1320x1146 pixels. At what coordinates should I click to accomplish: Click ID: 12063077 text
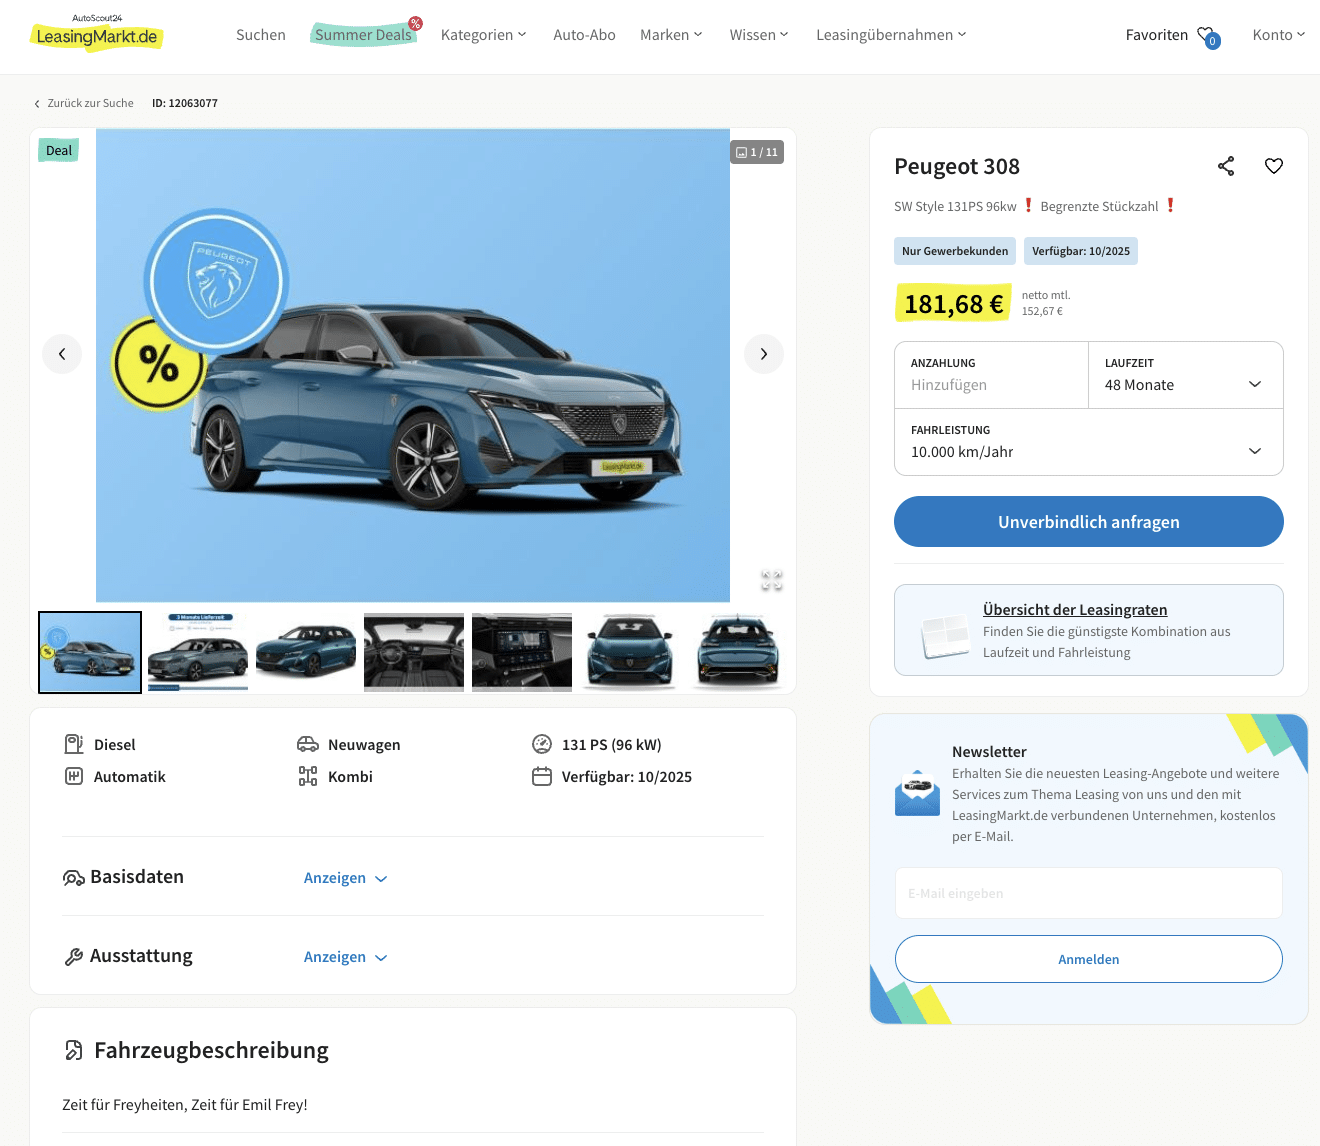(185, 103)
